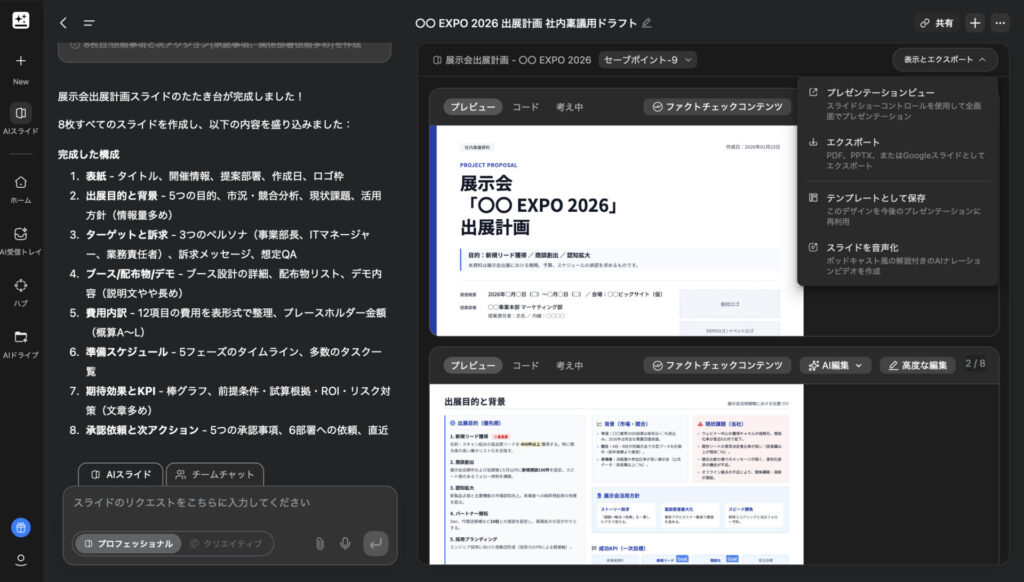Viewport: 1024px width, 582px height.
Task: Open AI受信トレイ inbox icon
Action: [21, 234]
